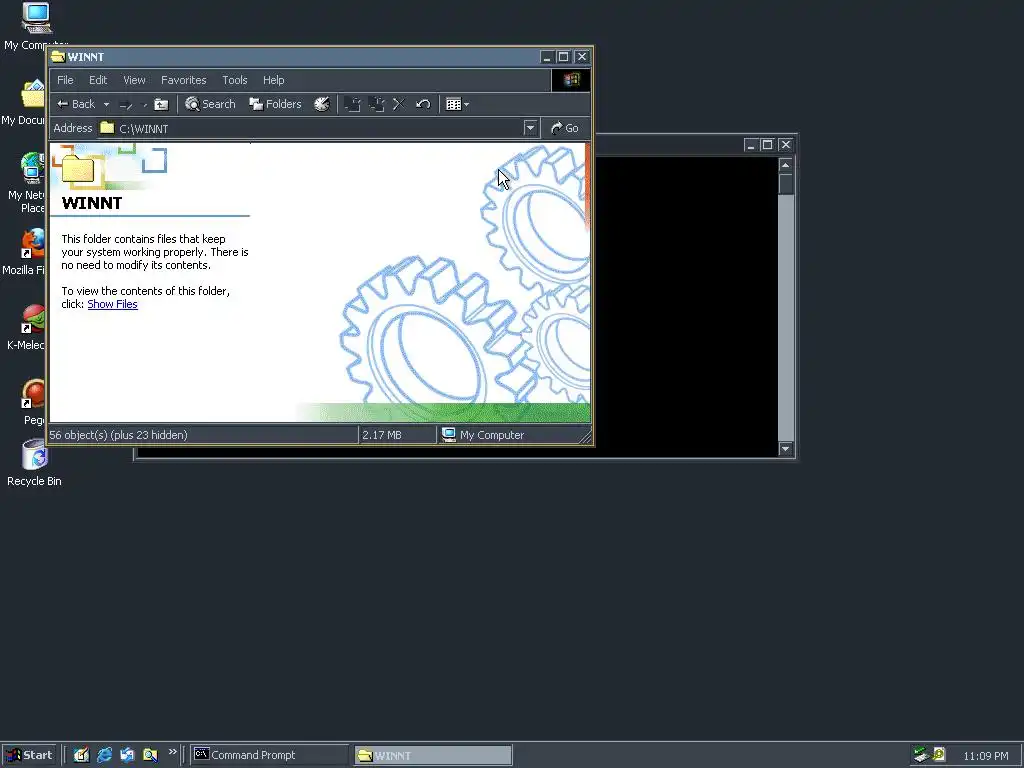Open the View menu
This screenshot has width=1024, height=768.
click(135, 80)
